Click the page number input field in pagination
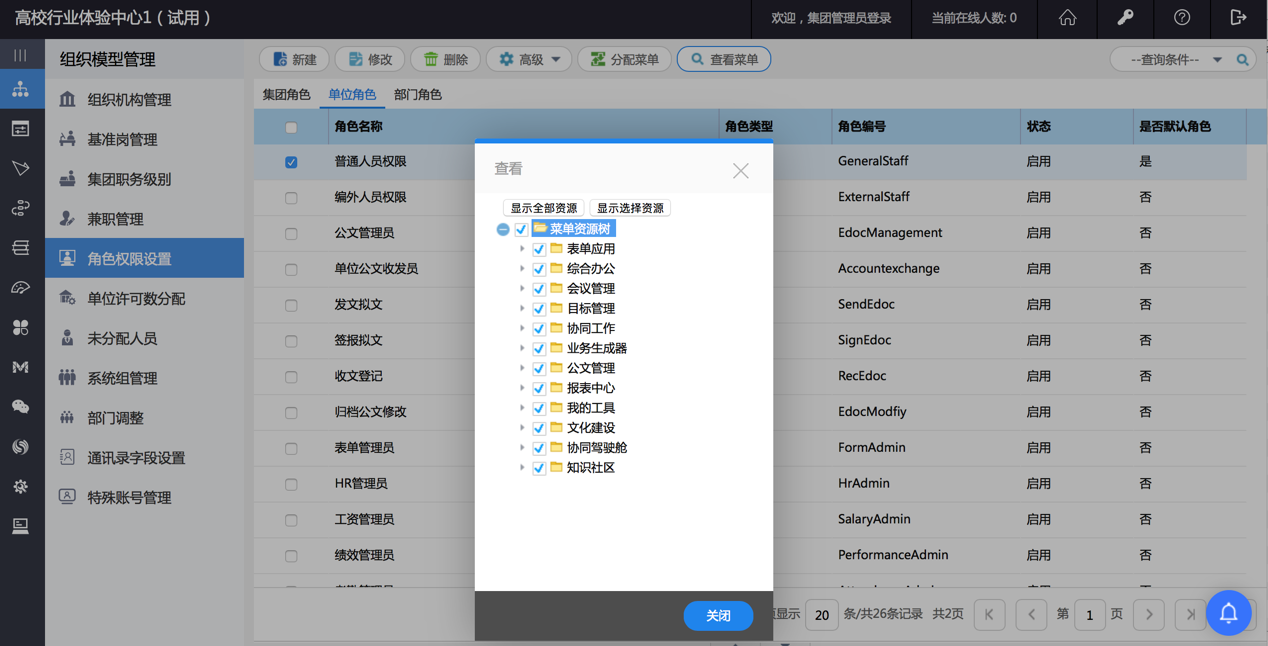Screen dimensions: 1268x646 point(1090,614)
